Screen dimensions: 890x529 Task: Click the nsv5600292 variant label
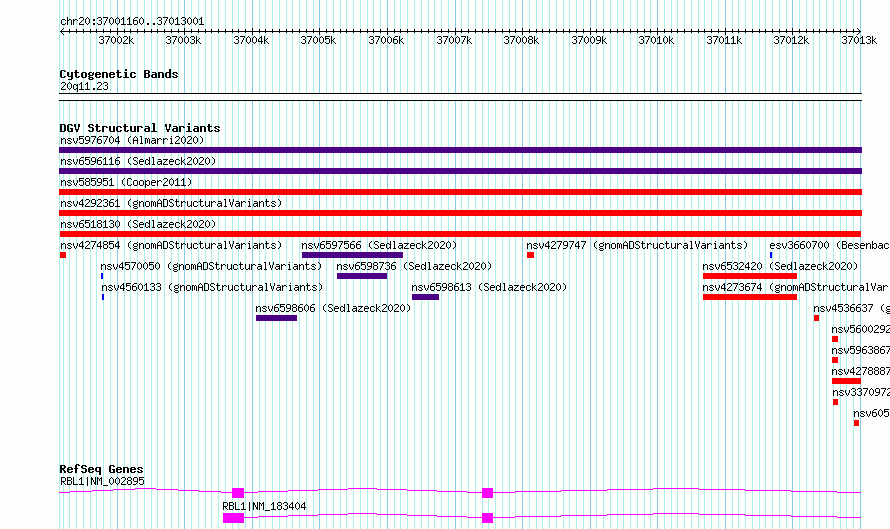pyautogui.click(x=860, y=329)
